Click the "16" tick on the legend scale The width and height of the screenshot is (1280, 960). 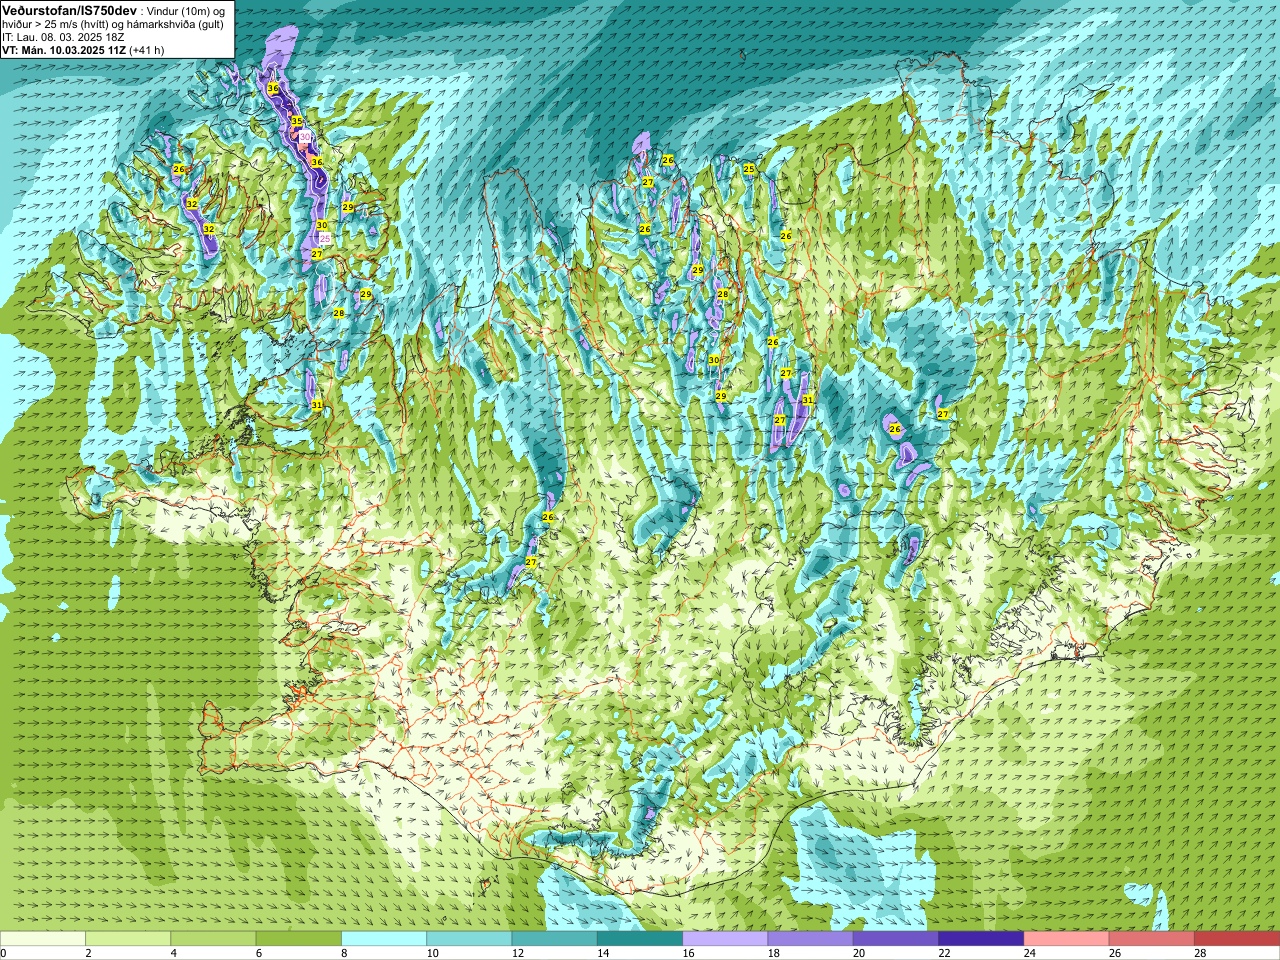click(688, 953)
